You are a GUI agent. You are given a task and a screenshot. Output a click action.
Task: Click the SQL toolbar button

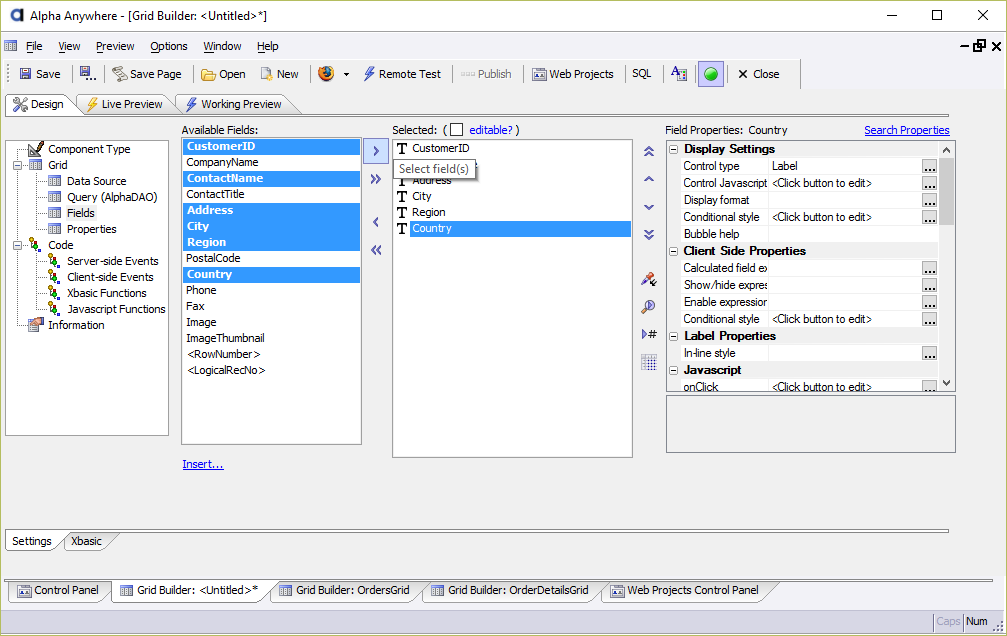coord(642,74)
